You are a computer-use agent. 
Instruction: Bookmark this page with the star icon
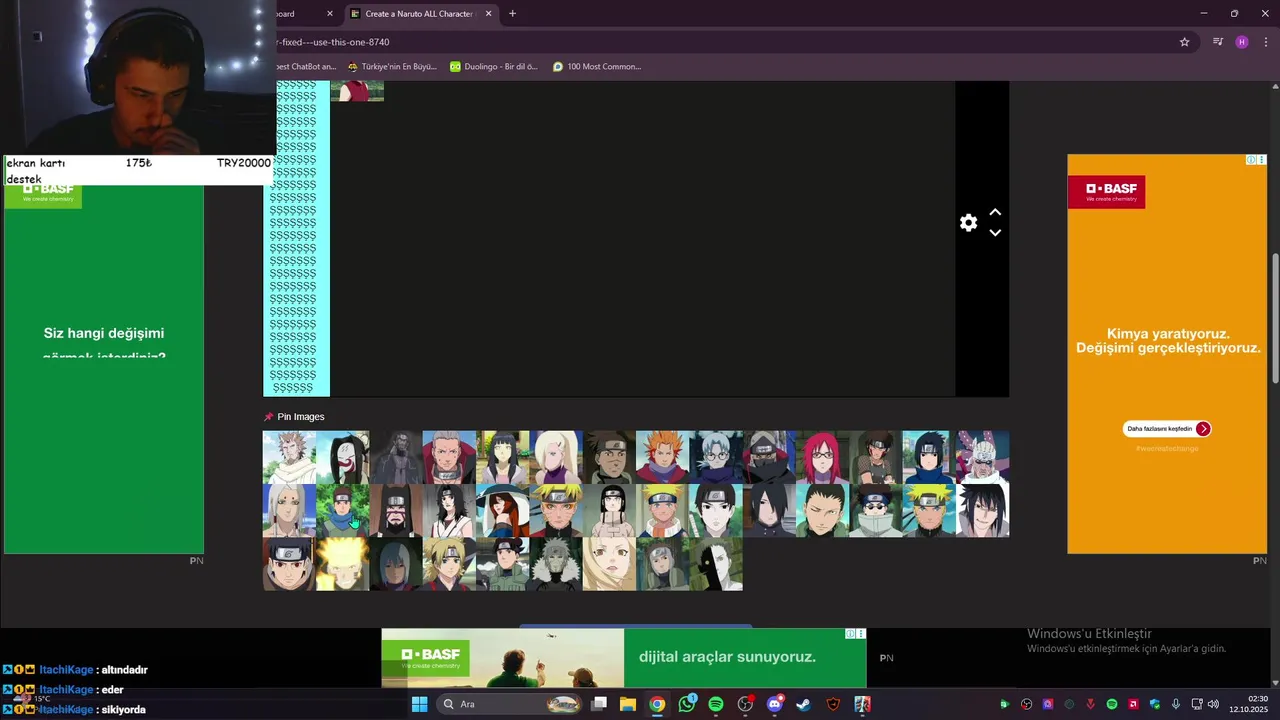[x=1184, y=42]
